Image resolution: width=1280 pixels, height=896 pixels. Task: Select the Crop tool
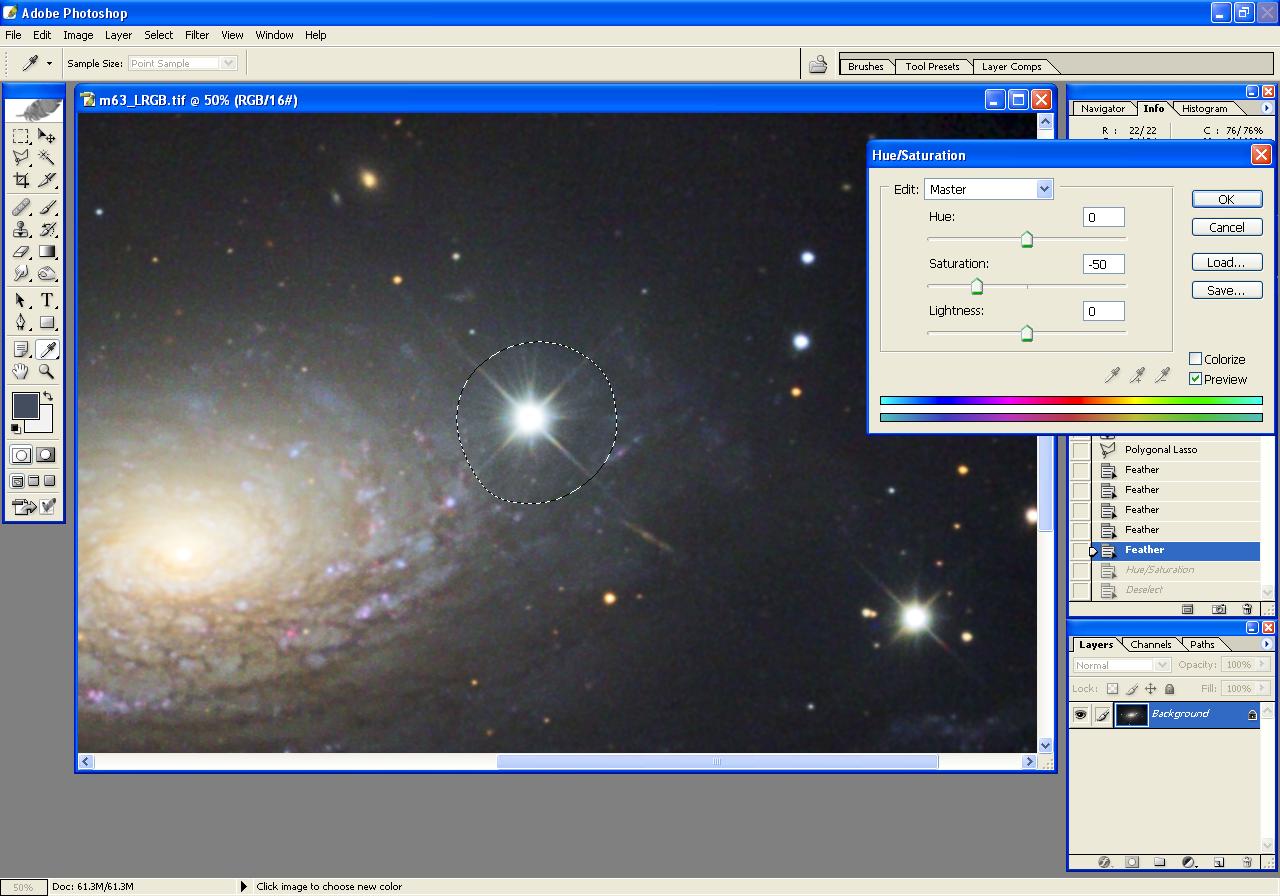(21, 181)
